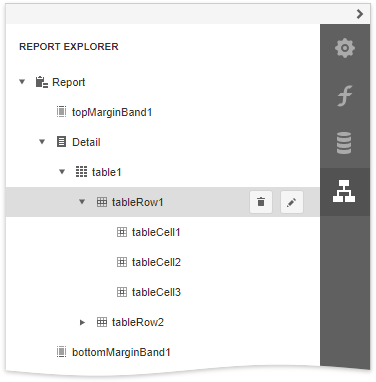Select tableCell3 in the tree
Image resolution: width=376 pixels, height=382 pixels.
tap(156, 292)
